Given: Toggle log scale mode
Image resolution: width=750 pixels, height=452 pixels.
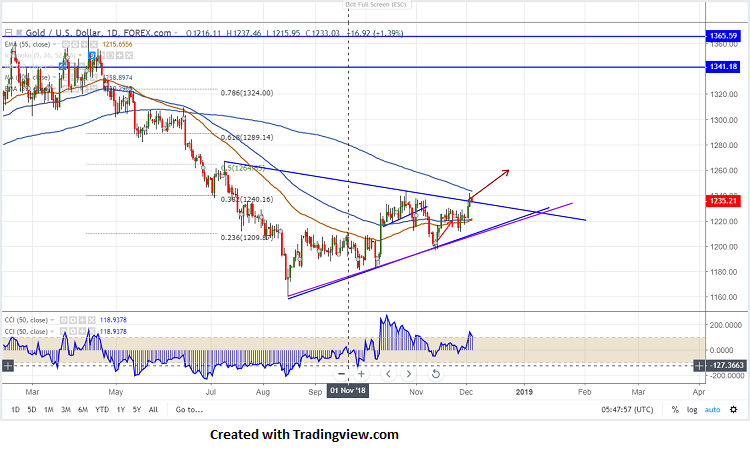Looking at the screenshot, I should point(692,410).
